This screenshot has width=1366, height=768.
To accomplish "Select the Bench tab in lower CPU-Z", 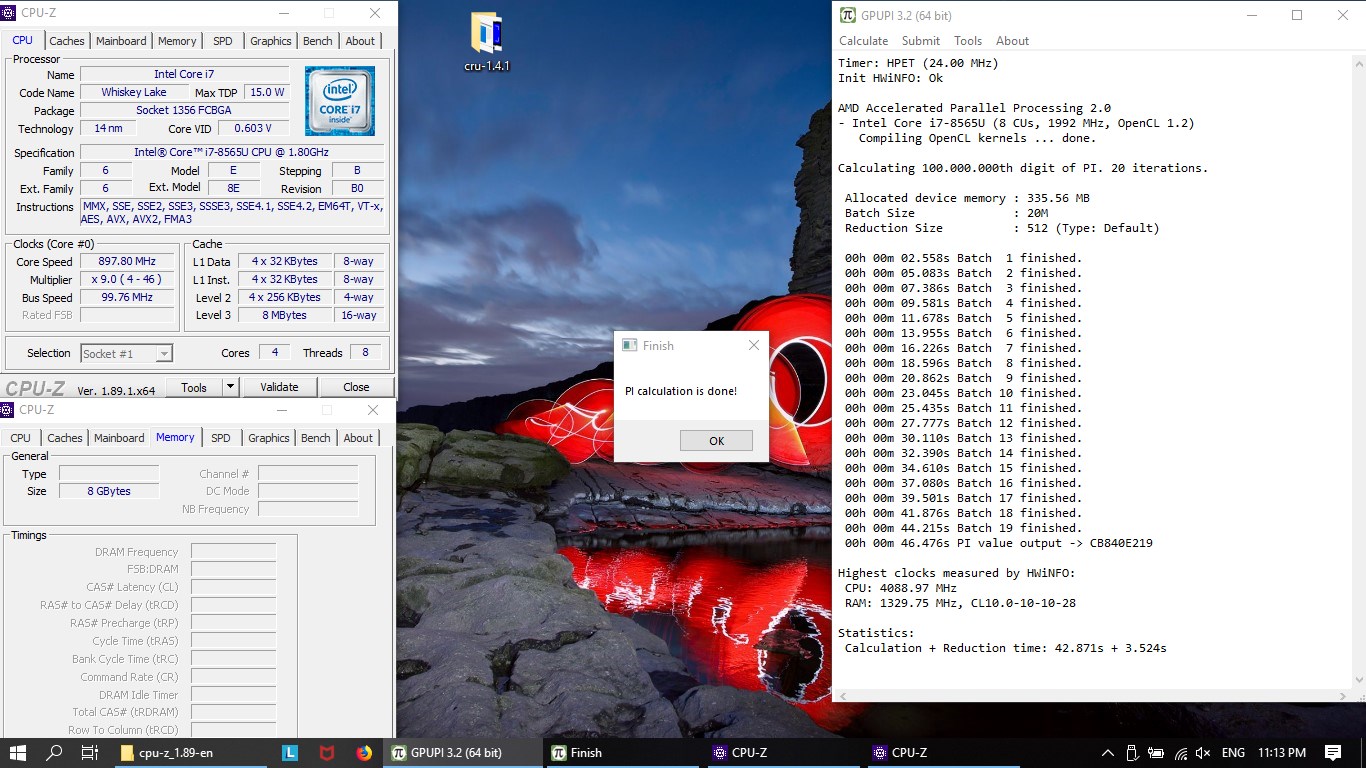I will (316, 438).
